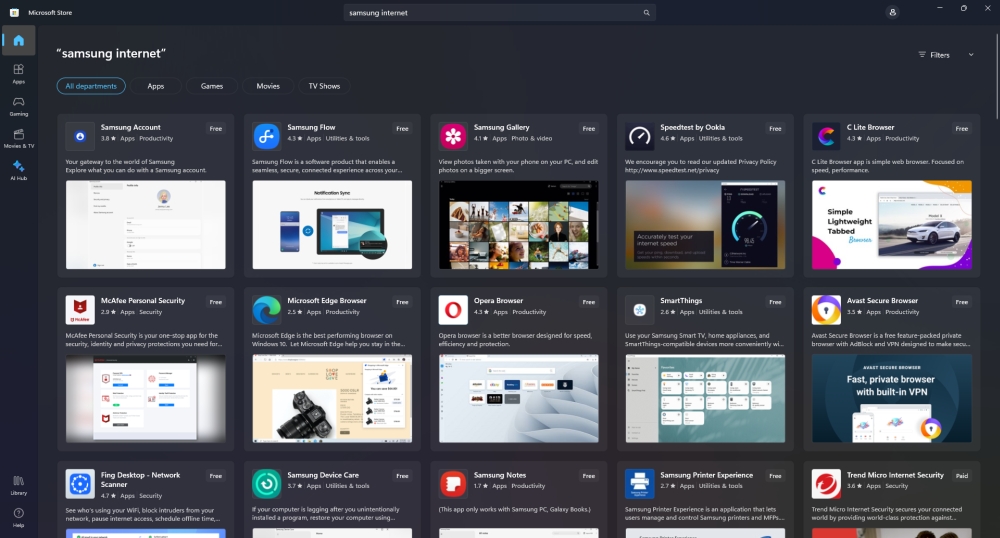Open the Samsung Flow title text
Screen dimensions: 1000x538
tap(311, 127)
